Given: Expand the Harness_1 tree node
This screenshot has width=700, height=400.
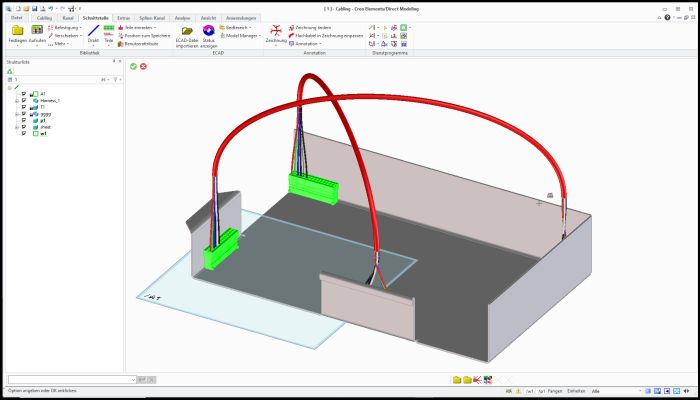Looking at the screenshot, I should (16, 99).
